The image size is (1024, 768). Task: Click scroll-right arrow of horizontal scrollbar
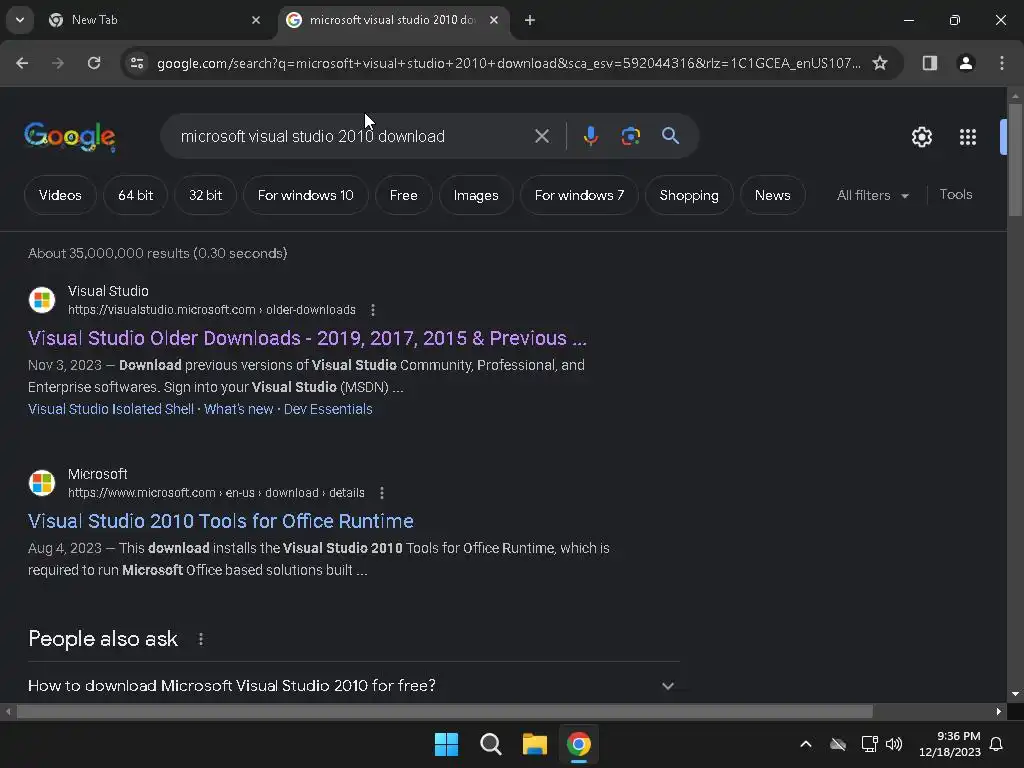tap(999, 711)
